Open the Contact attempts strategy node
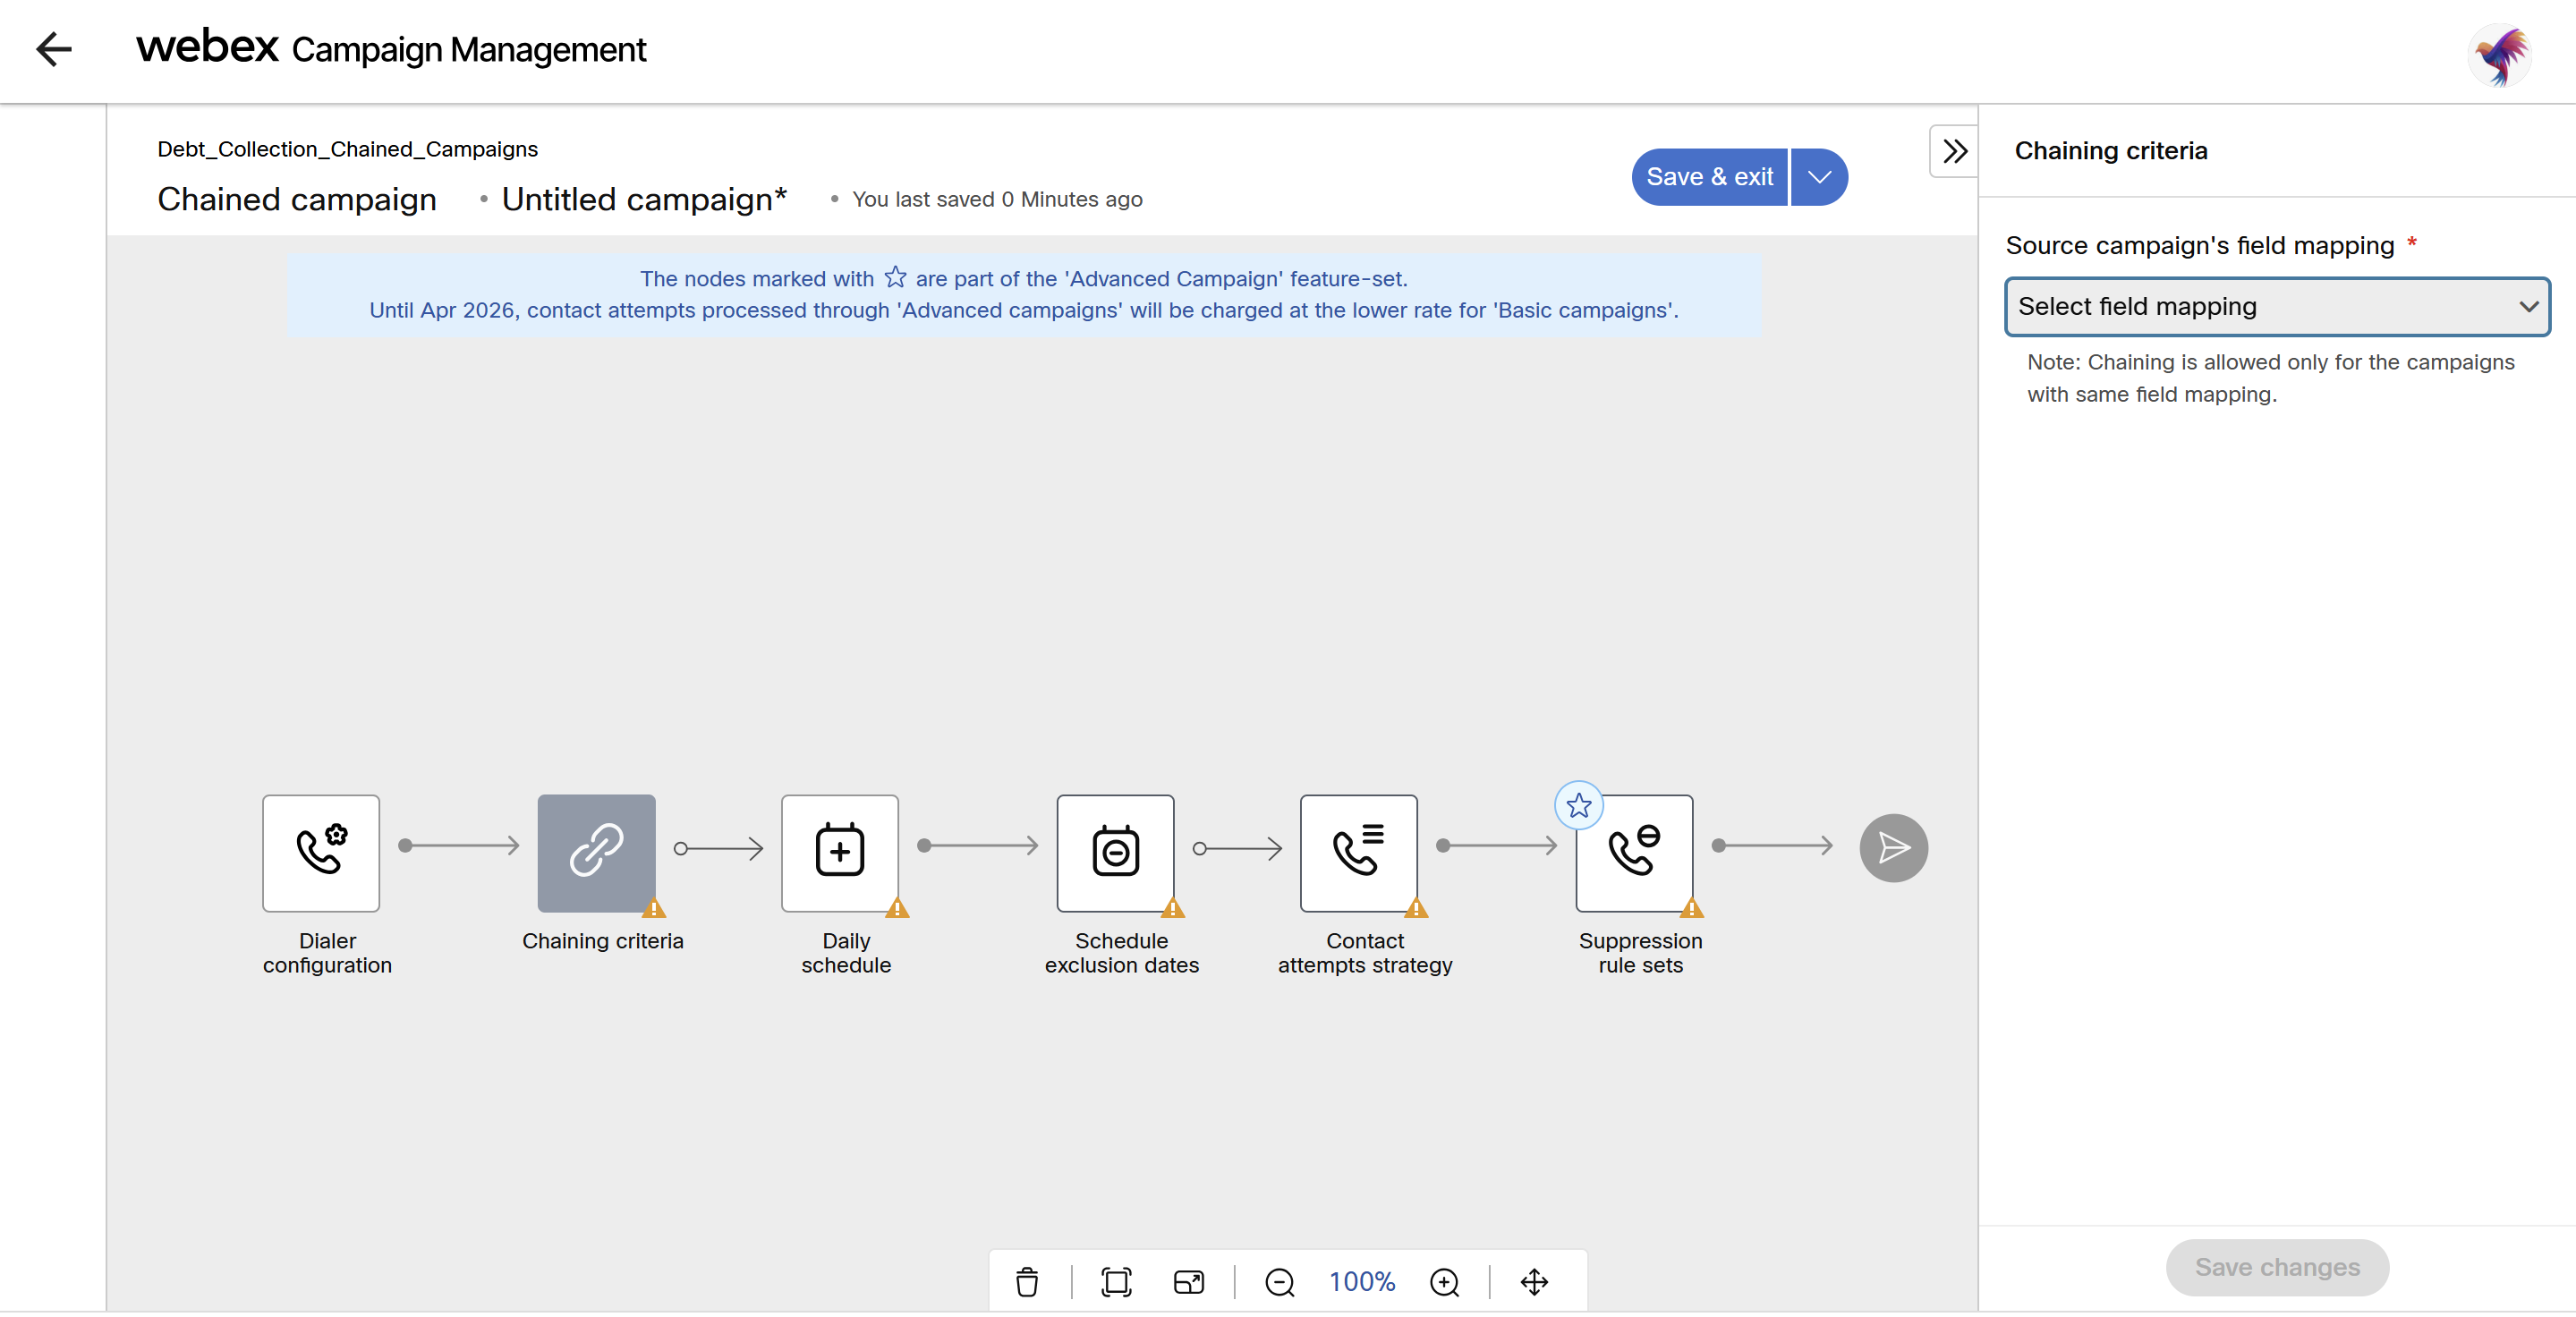The image size is (2576, 1317). pos(1358,852)
